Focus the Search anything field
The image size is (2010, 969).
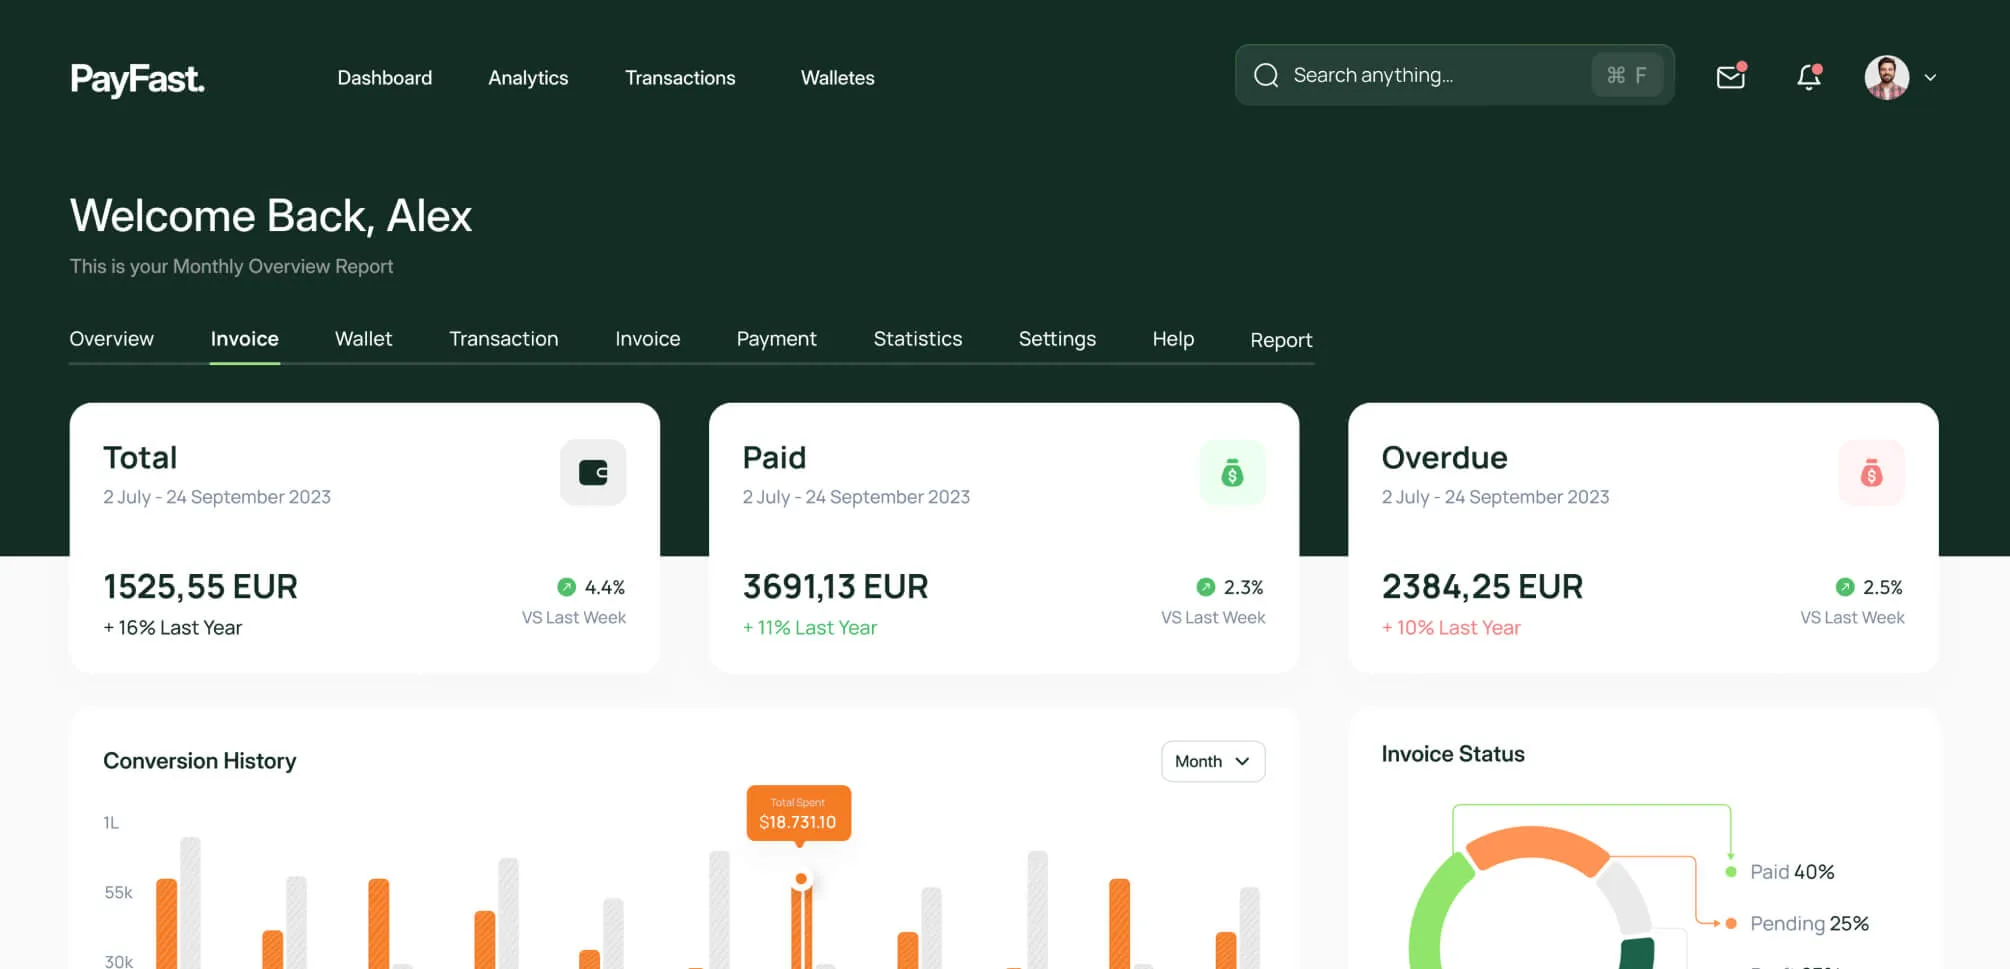click(1454, 75)
